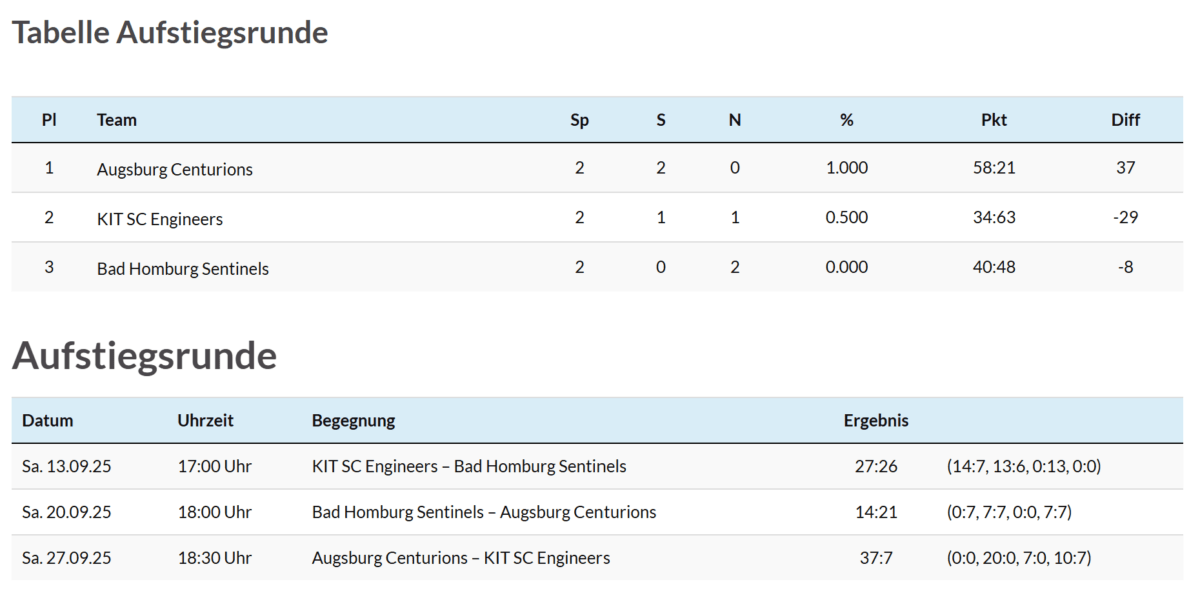Click the Aufstiegsrunde schedule heading

[x=144, y=355]
